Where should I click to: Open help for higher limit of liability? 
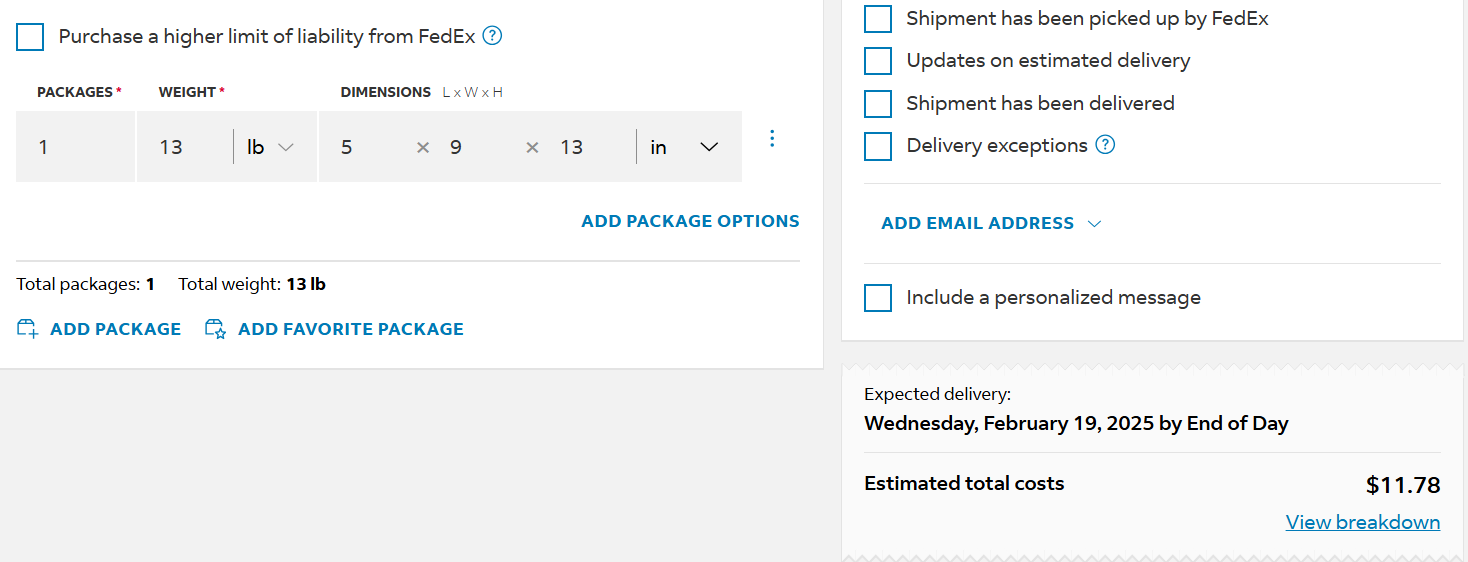tap(492, 36)
